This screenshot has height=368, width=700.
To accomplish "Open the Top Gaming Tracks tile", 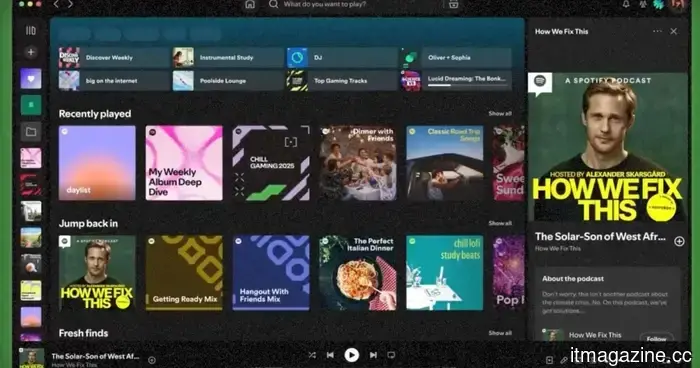I will [x=342, y=81].
